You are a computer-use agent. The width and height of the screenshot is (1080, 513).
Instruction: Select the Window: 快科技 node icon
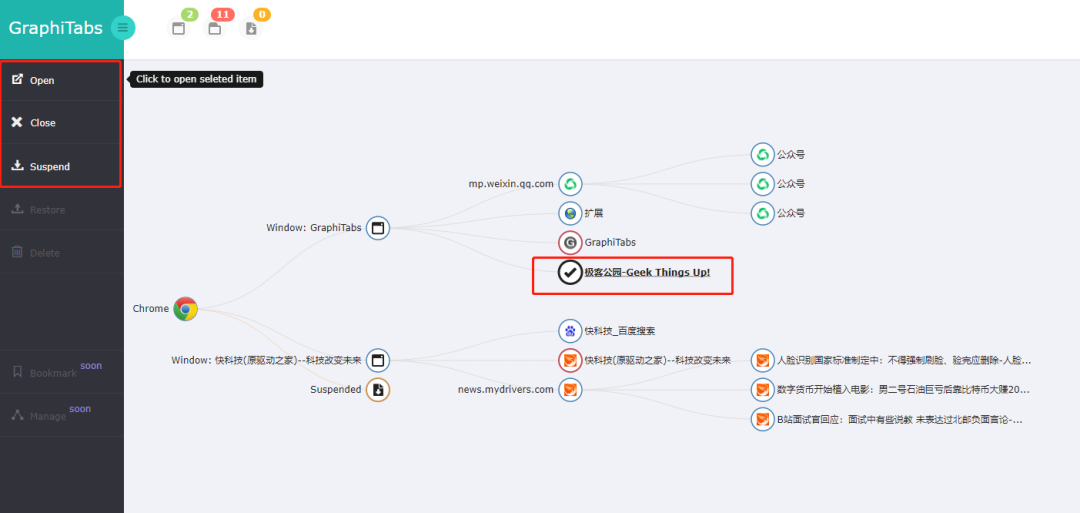(377, 360)
